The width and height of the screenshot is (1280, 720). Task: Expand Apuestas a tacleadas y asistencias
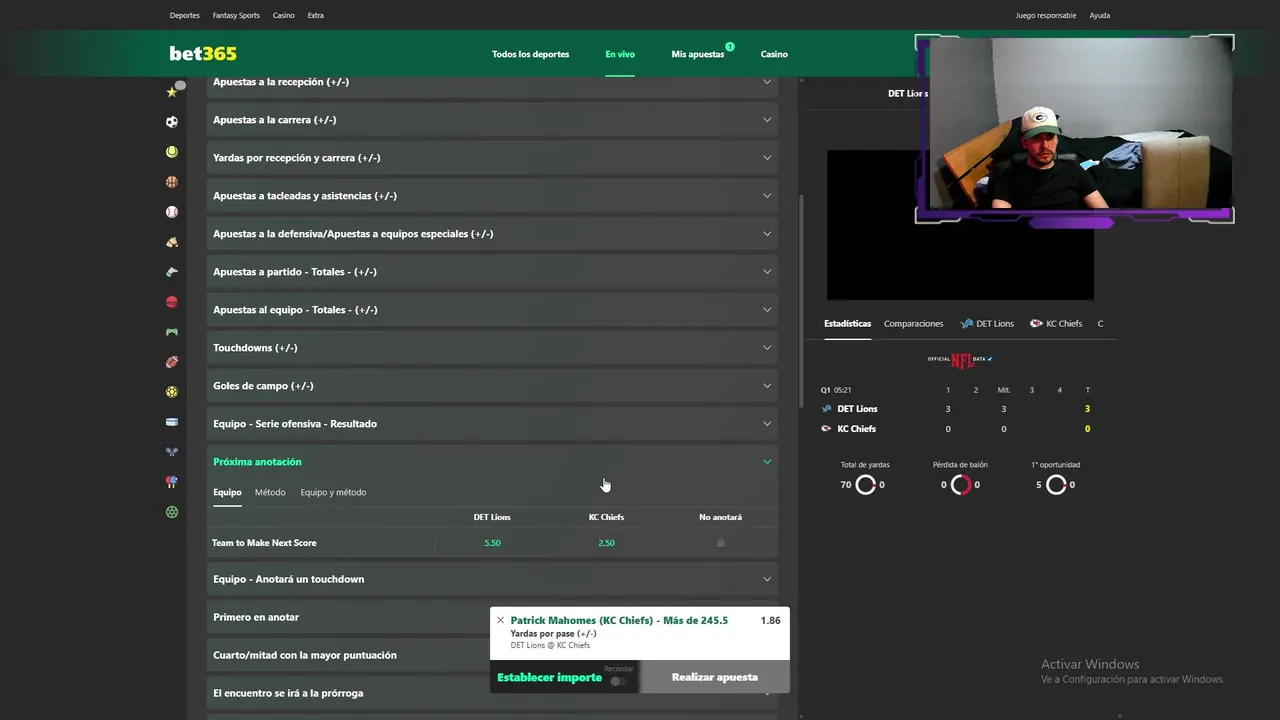(x=492, y=196)
